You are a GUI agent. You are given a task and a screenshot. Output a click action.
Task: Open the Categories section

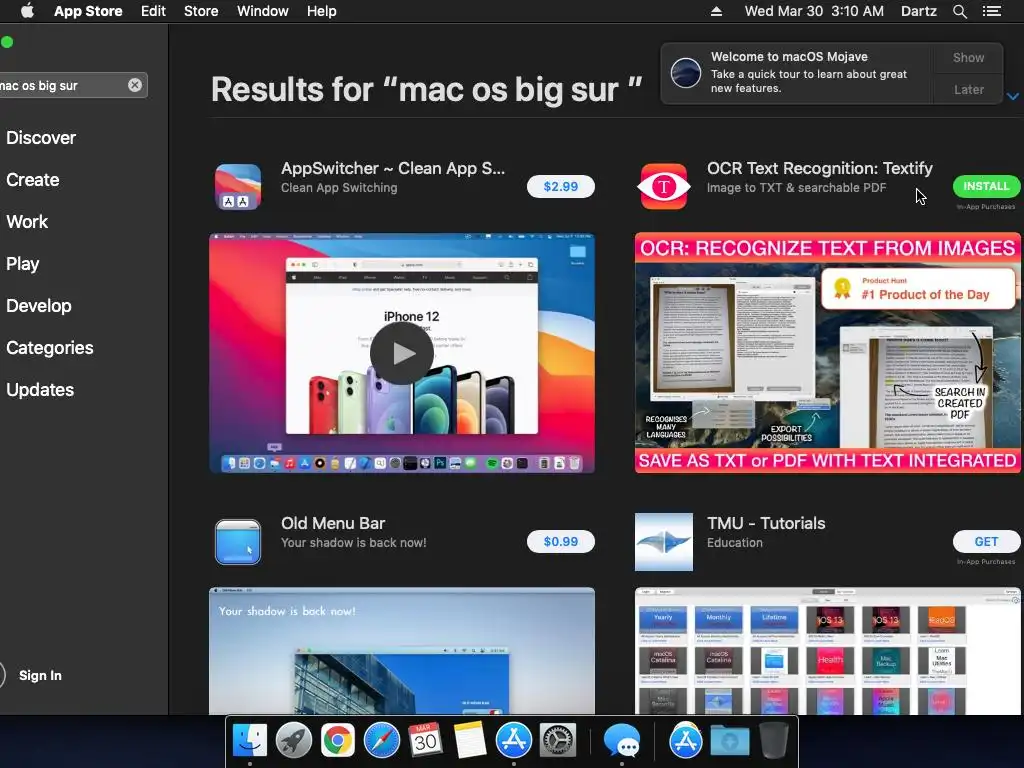click(50, 347)
